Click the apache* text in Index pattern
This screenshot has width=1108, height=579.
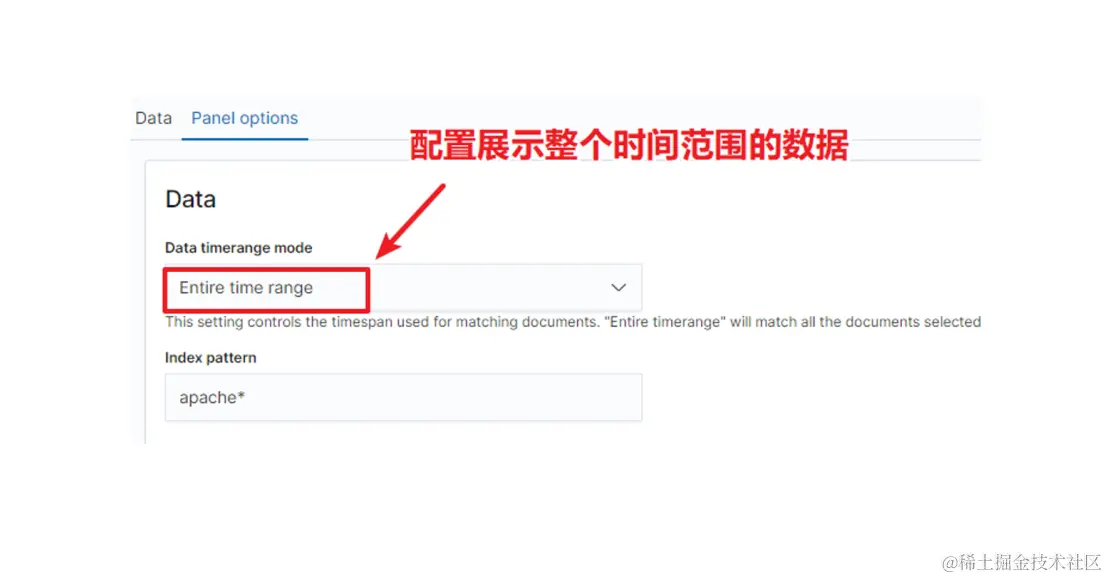(212, 397)
